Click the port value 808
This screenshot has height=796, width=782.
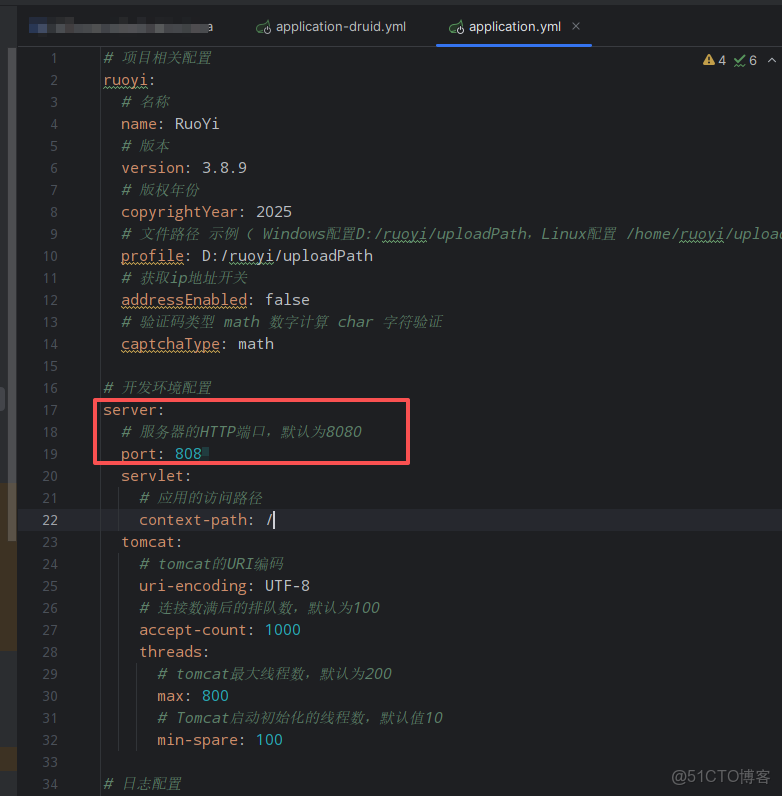[188, 454]
